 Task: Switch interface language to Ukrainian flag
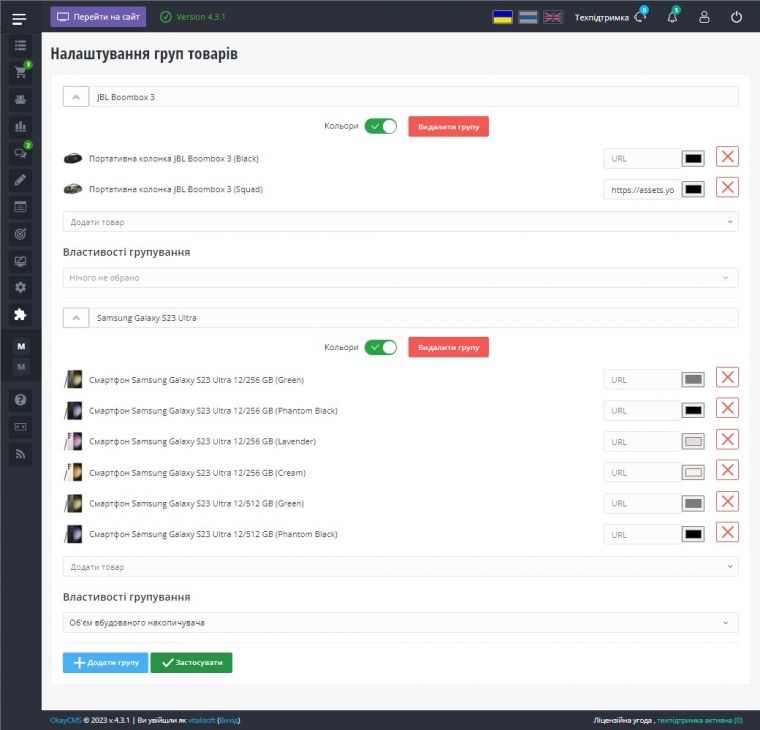(x=503, y=17)
